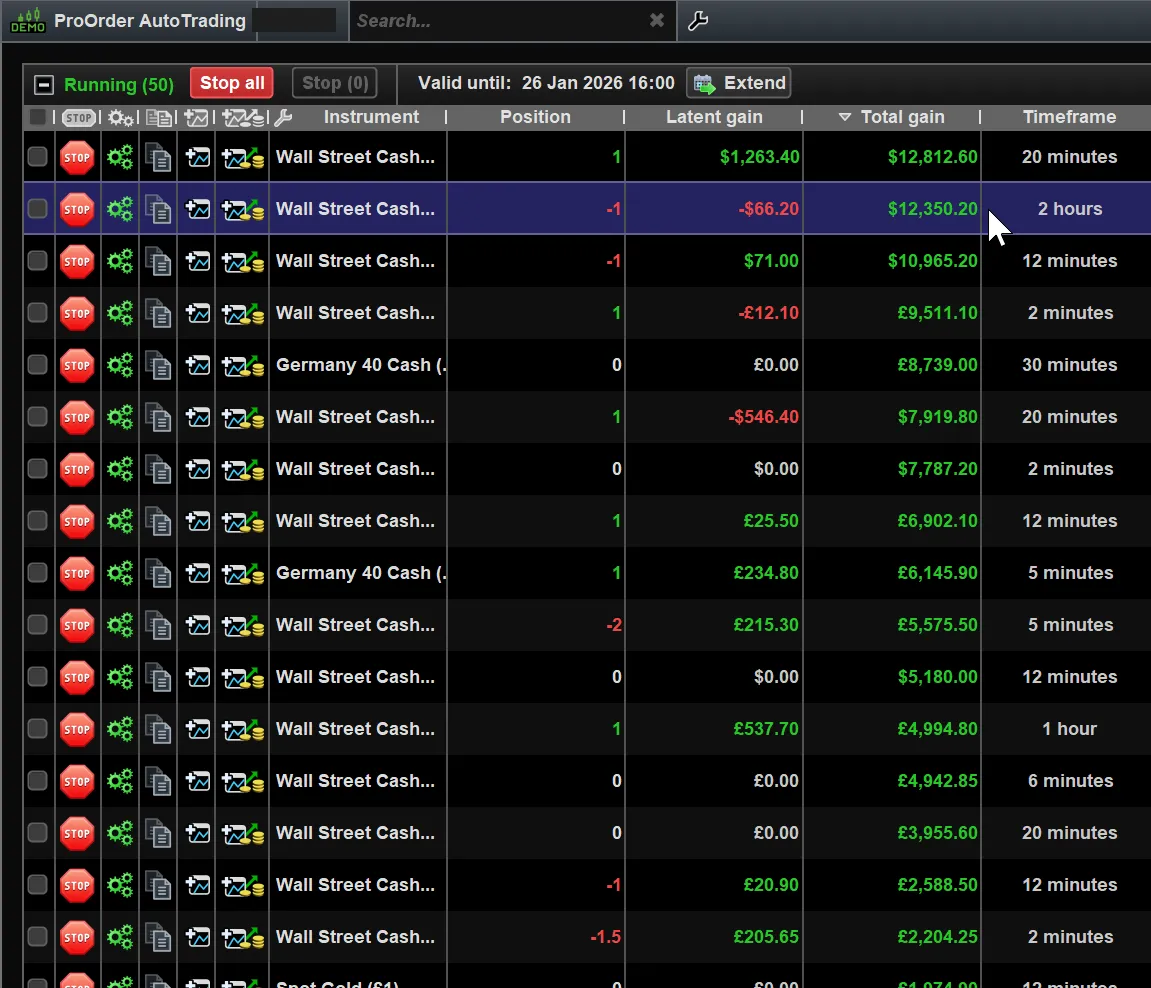The width and height of the screenshot is (1151, 988).
Task: Click the wrench icon beside the search box
Action: [x=698, y=21]
